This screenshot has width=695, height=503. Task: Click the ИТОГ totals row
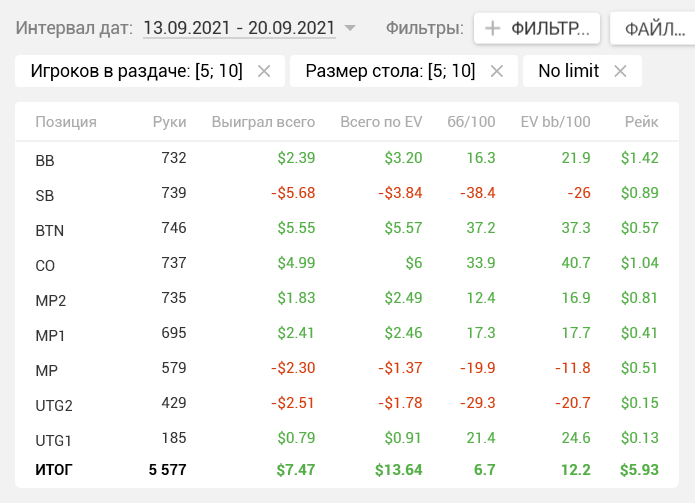pyautogui.click(x=54, y=469)
